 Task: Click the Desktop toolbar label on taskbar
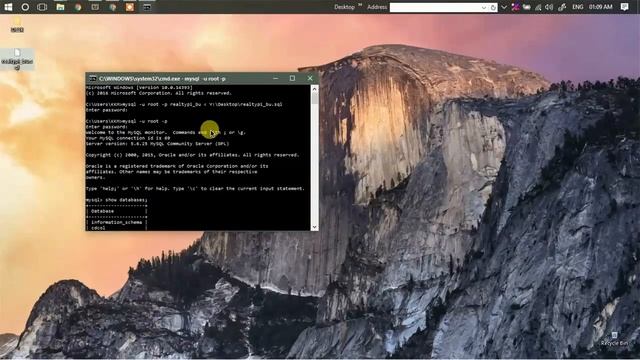point(344,7)
